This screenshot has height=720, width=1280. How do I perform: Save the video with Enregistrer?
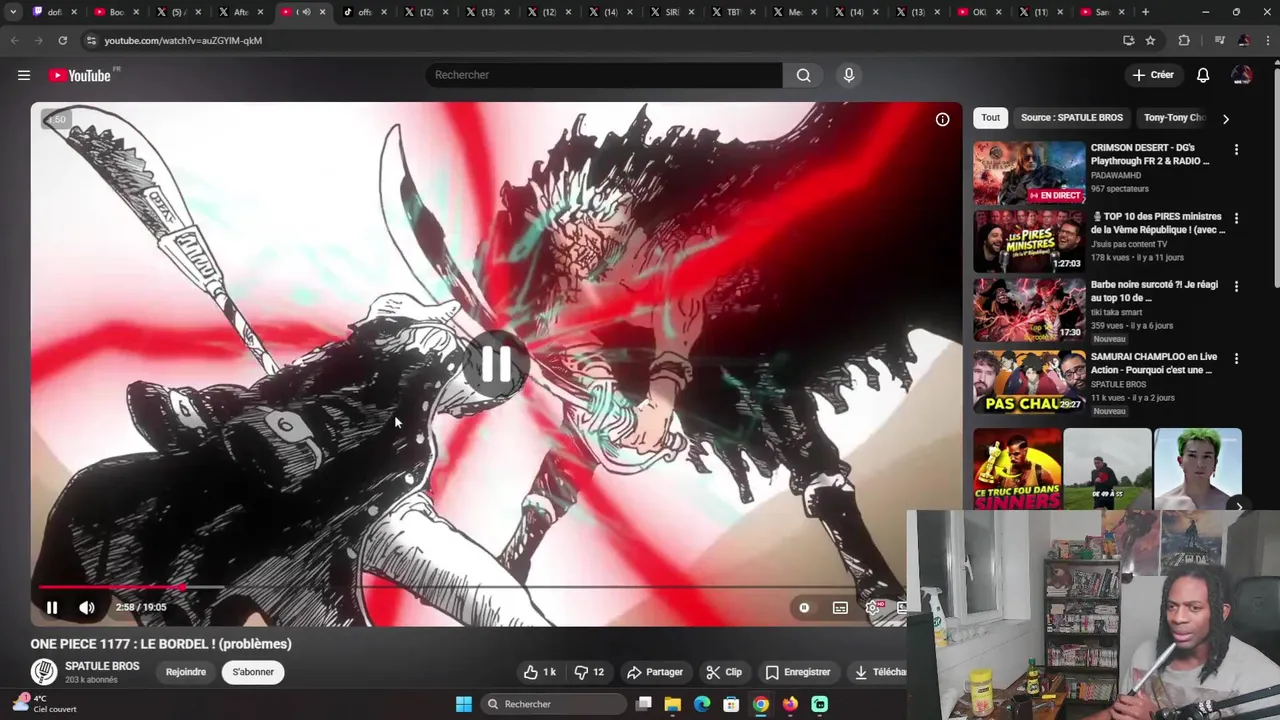pos(798,672)
